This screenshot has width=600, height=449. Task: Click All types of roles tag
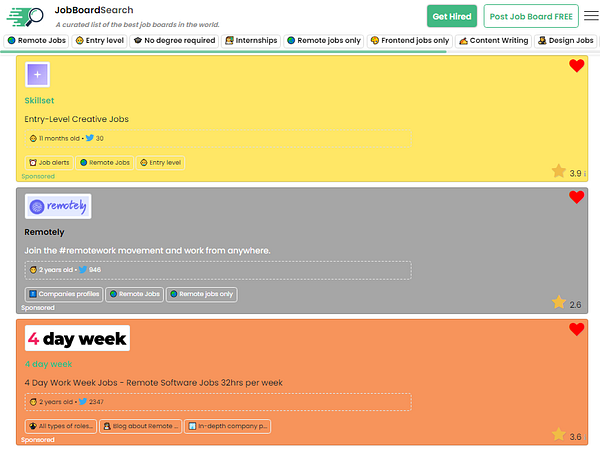click(x=61, y=426)
